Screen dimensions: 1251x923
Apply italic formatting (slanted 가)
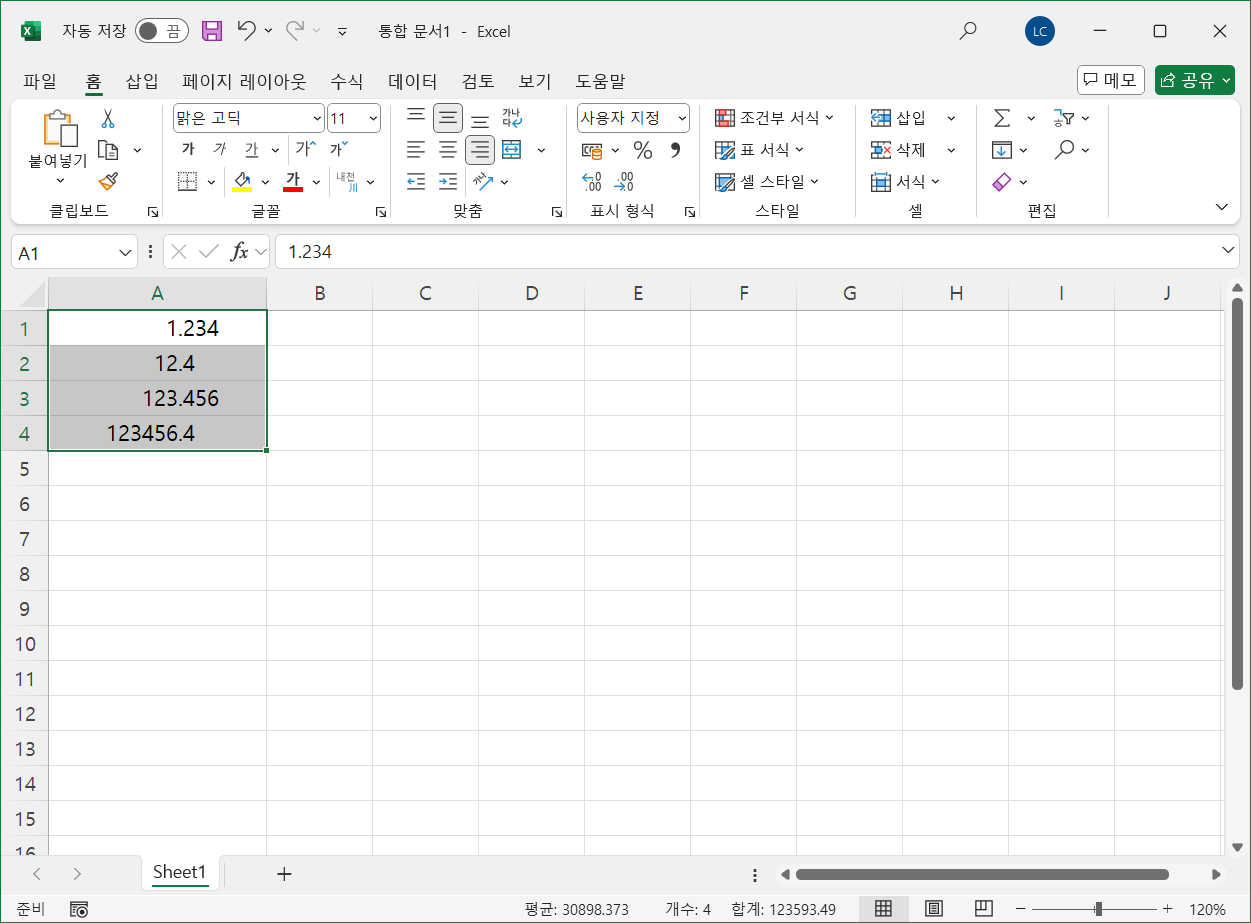(x=219, y=150)
